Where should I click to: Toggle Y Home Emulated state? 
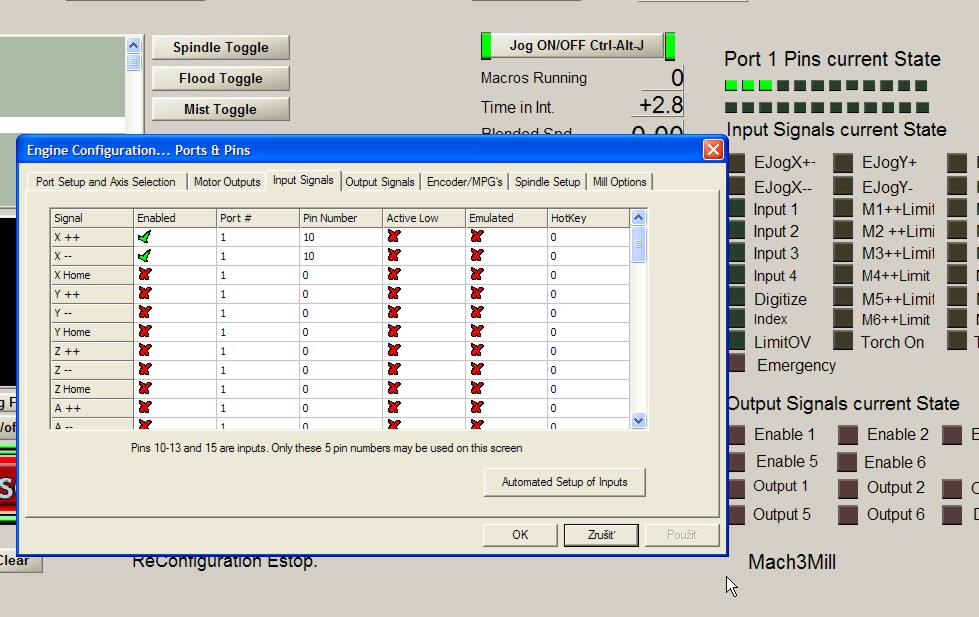[477, 332]
